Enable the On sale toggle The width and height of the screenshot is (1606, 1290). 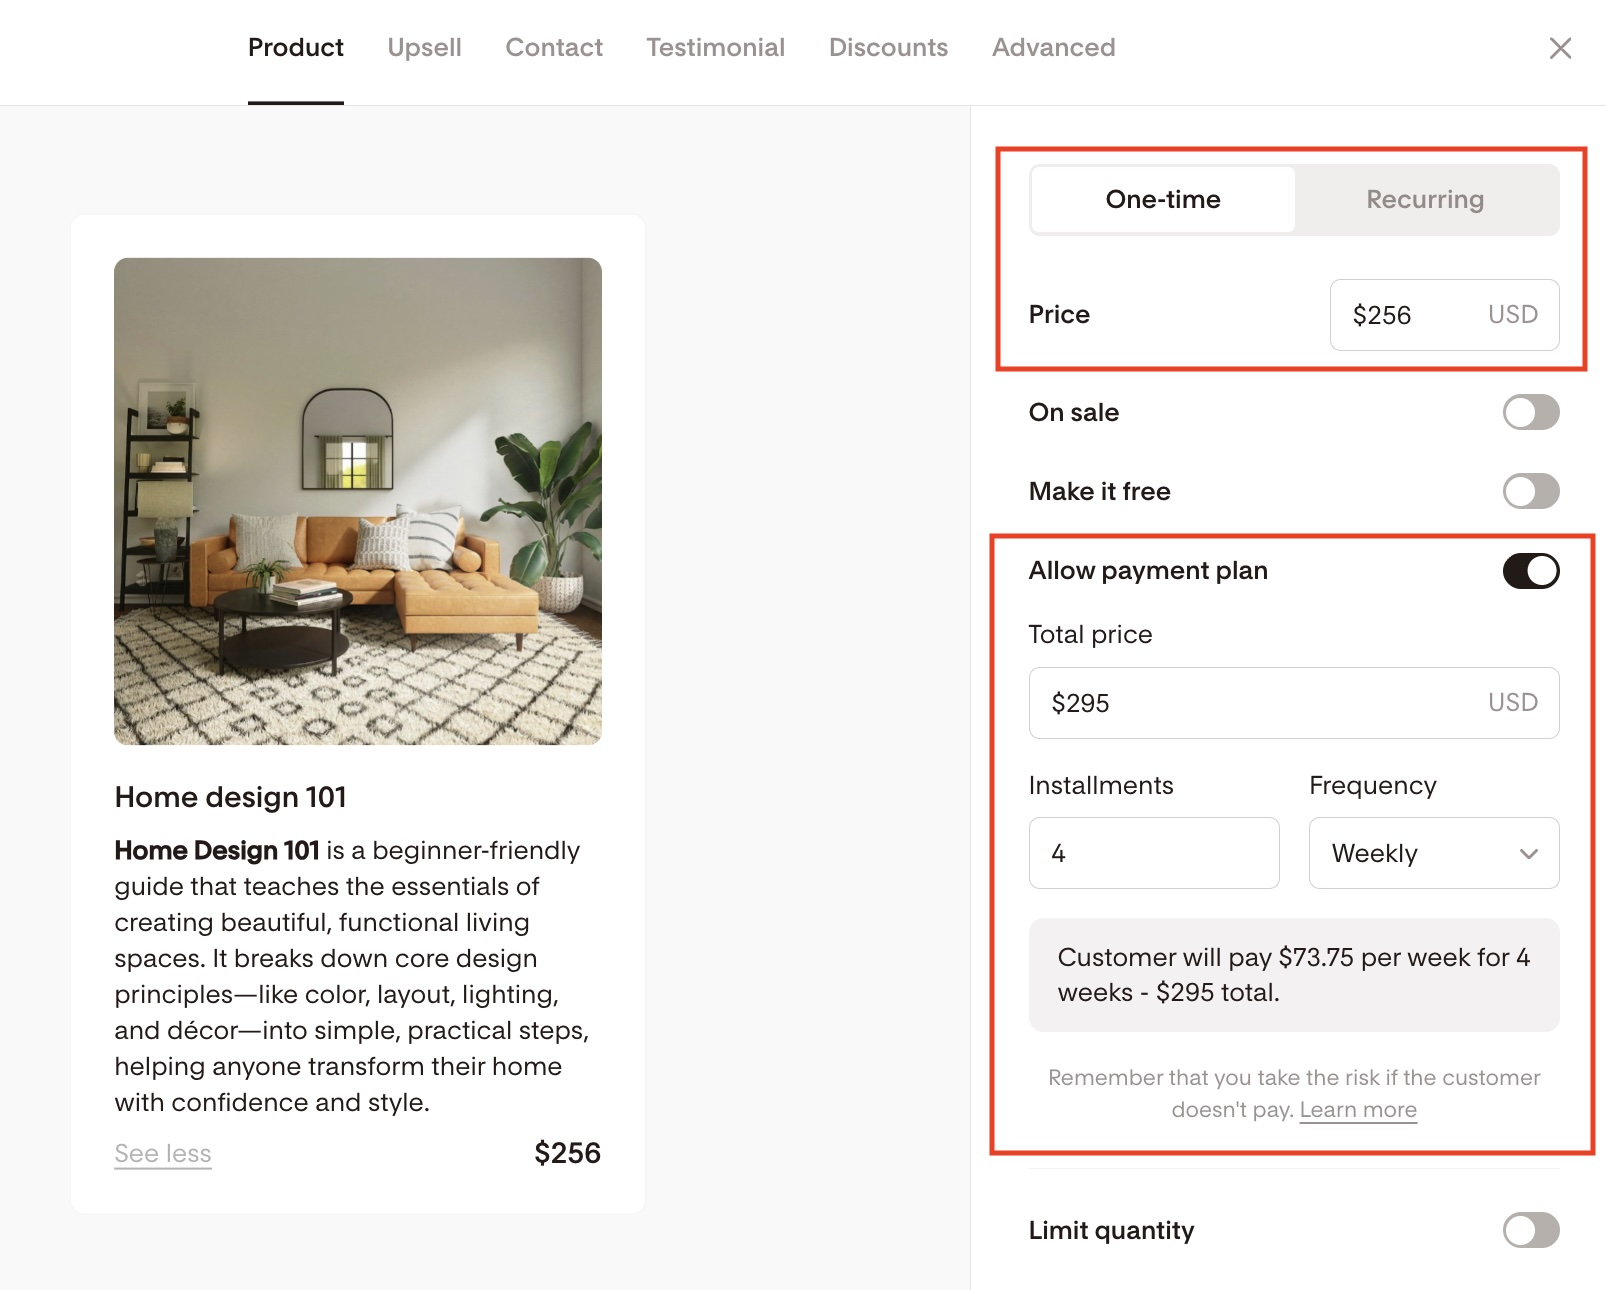tap(1530, 412)
